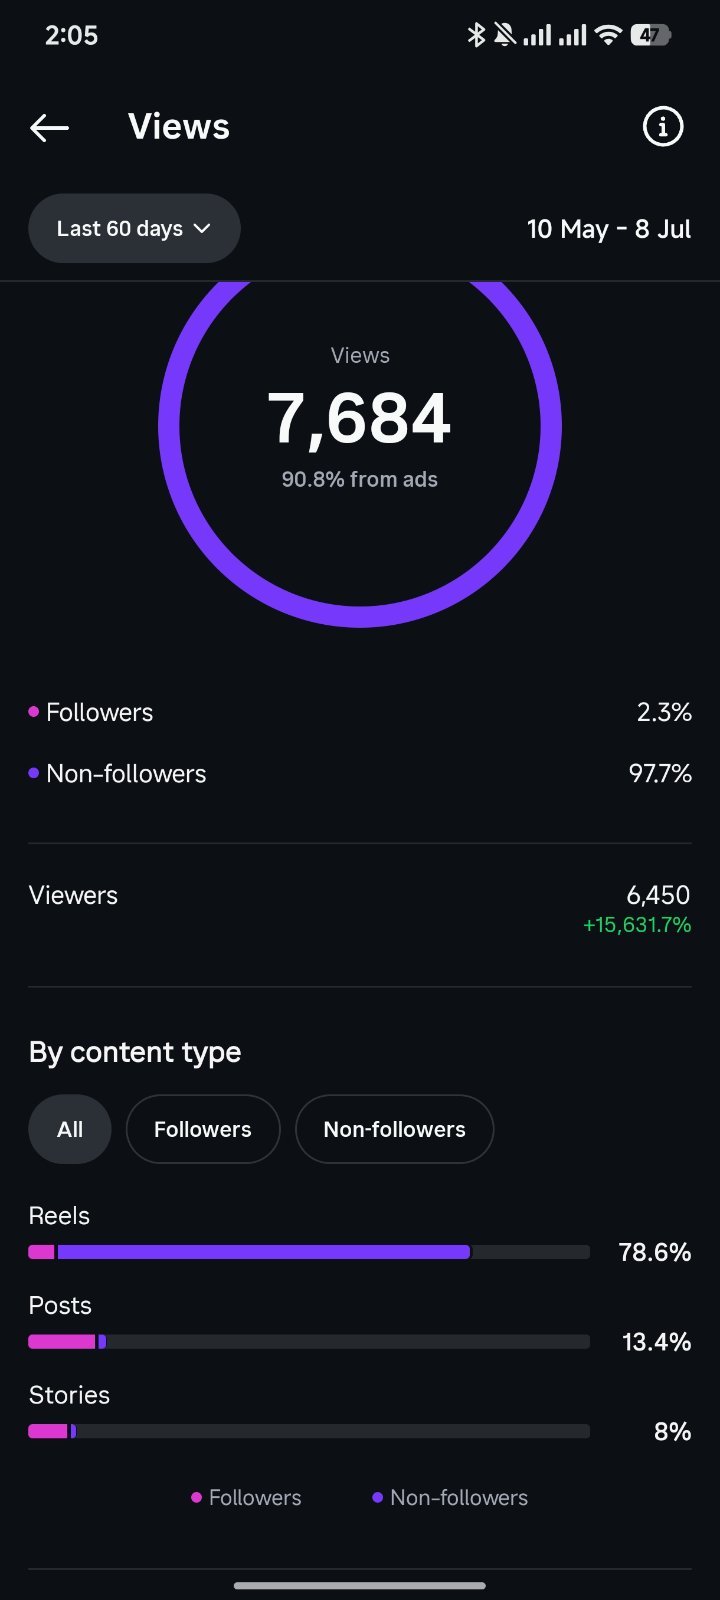Tap the chevron next to Last 60 days
Image resolution: width=720 pixels, height=1600 pixels.
click(202, 228)
